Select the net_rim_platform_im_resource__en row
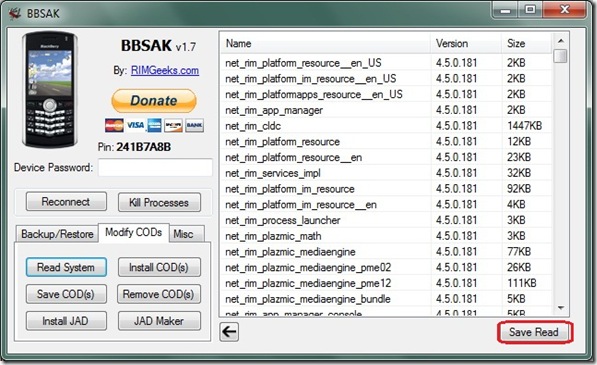 [386, 204]
